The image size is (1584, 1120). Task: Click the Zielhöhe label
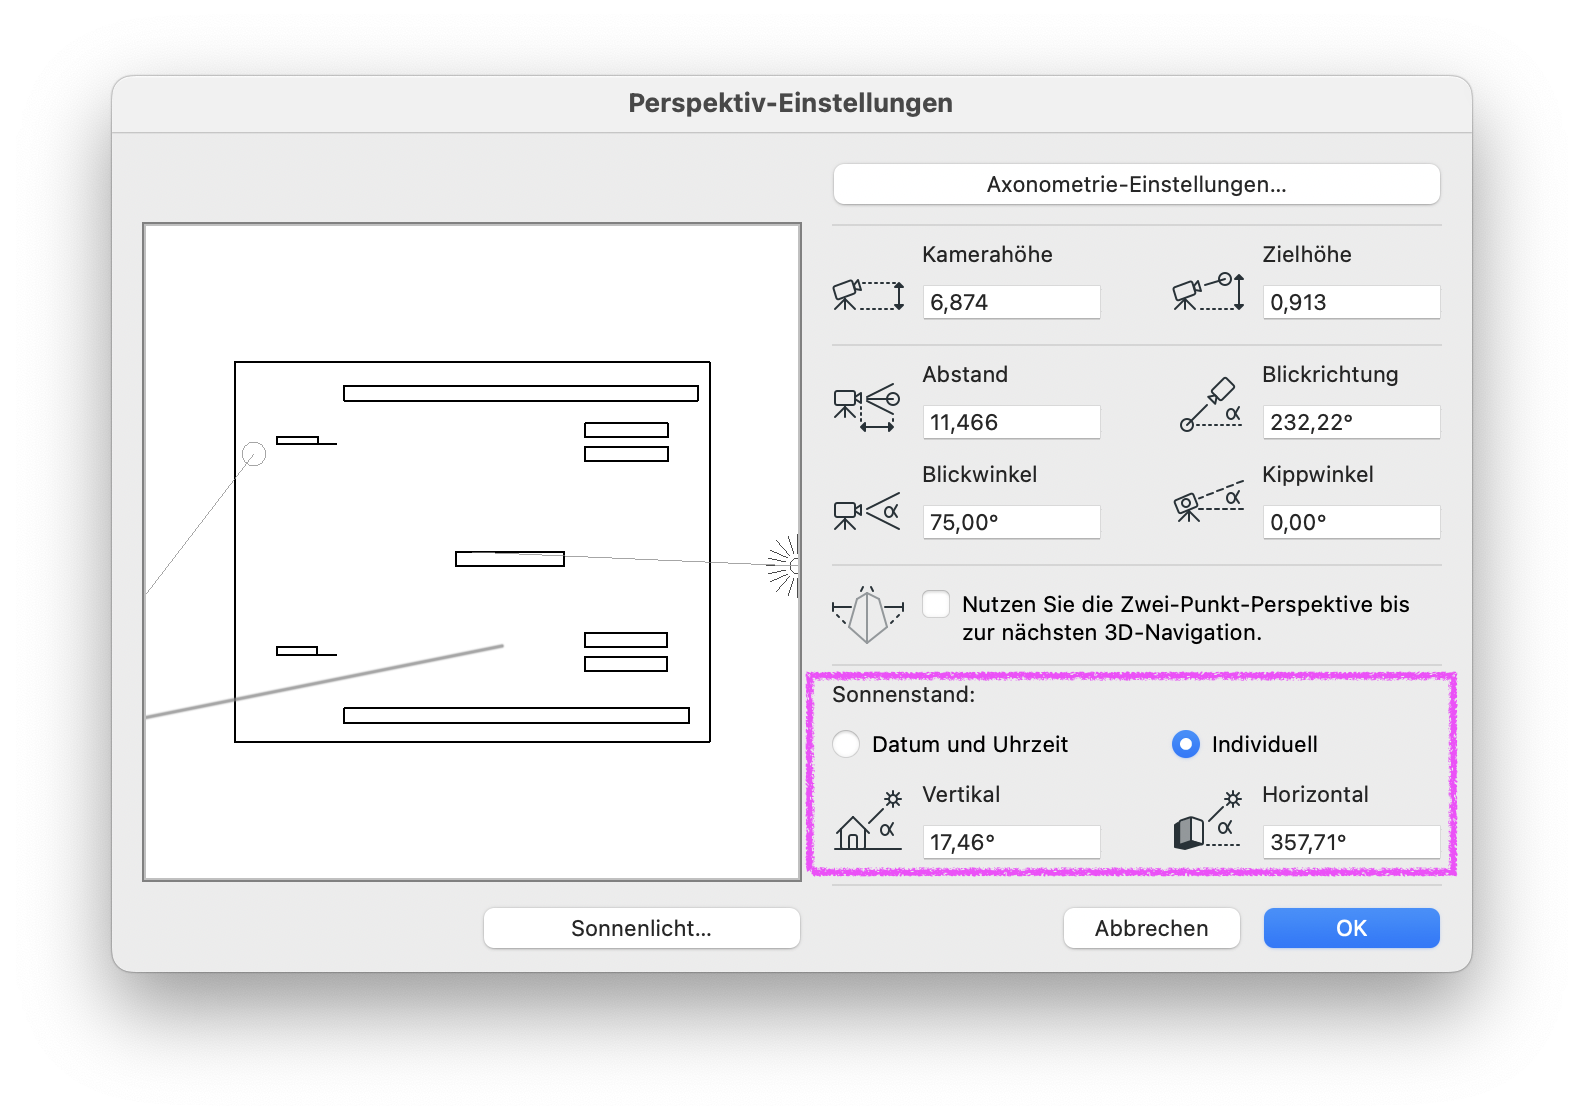1306,254
